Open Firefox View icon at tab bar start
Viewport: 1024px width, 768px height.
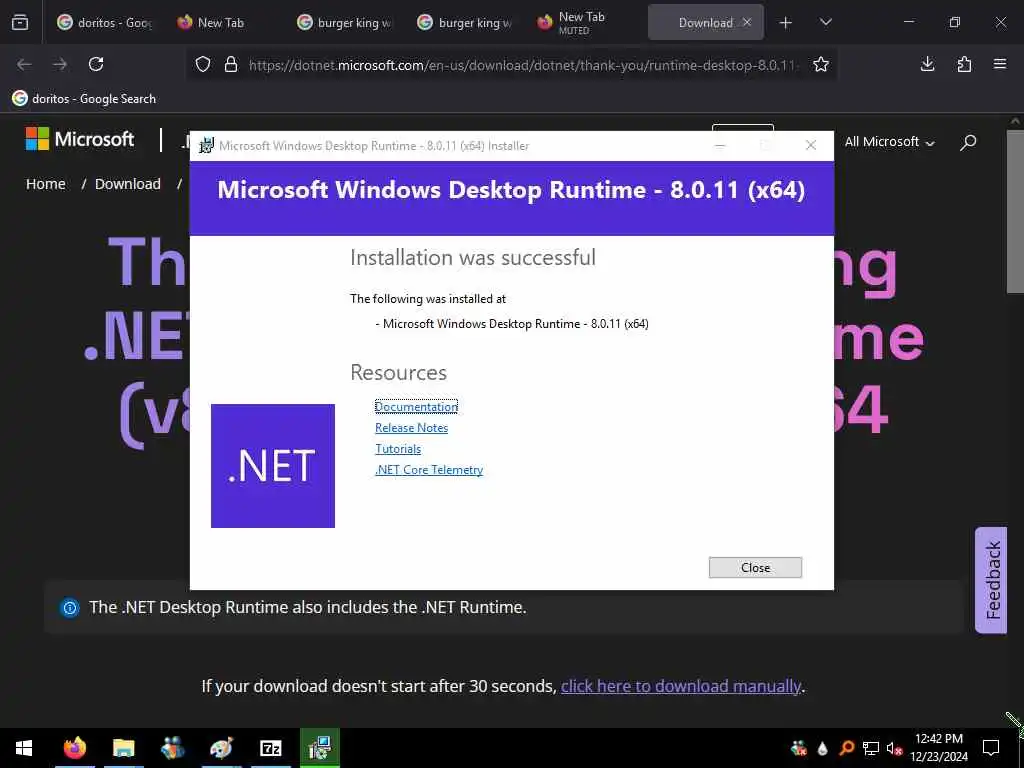(20, 22)
